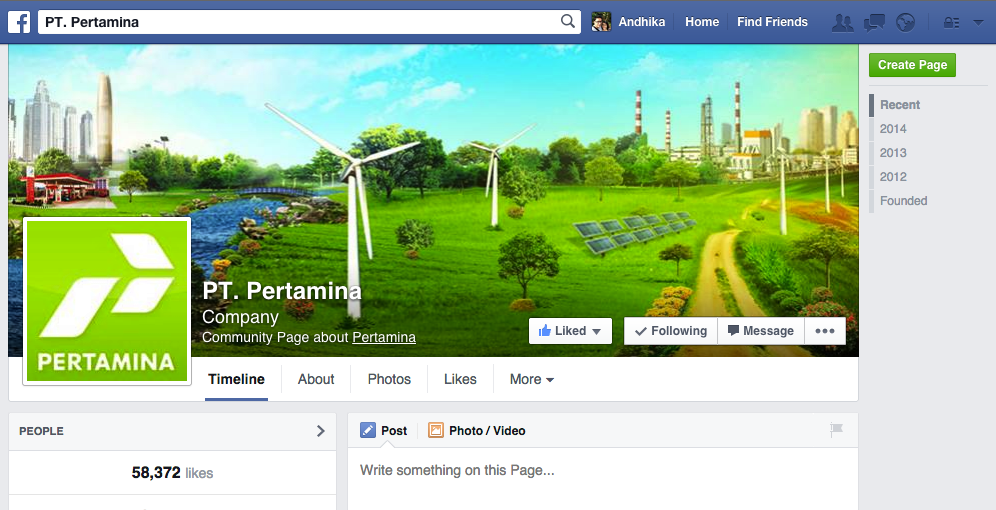Open the privacy shortcuts lock icon
The height and width of the screenshot is (510, 996).
[x=951, y=22]
